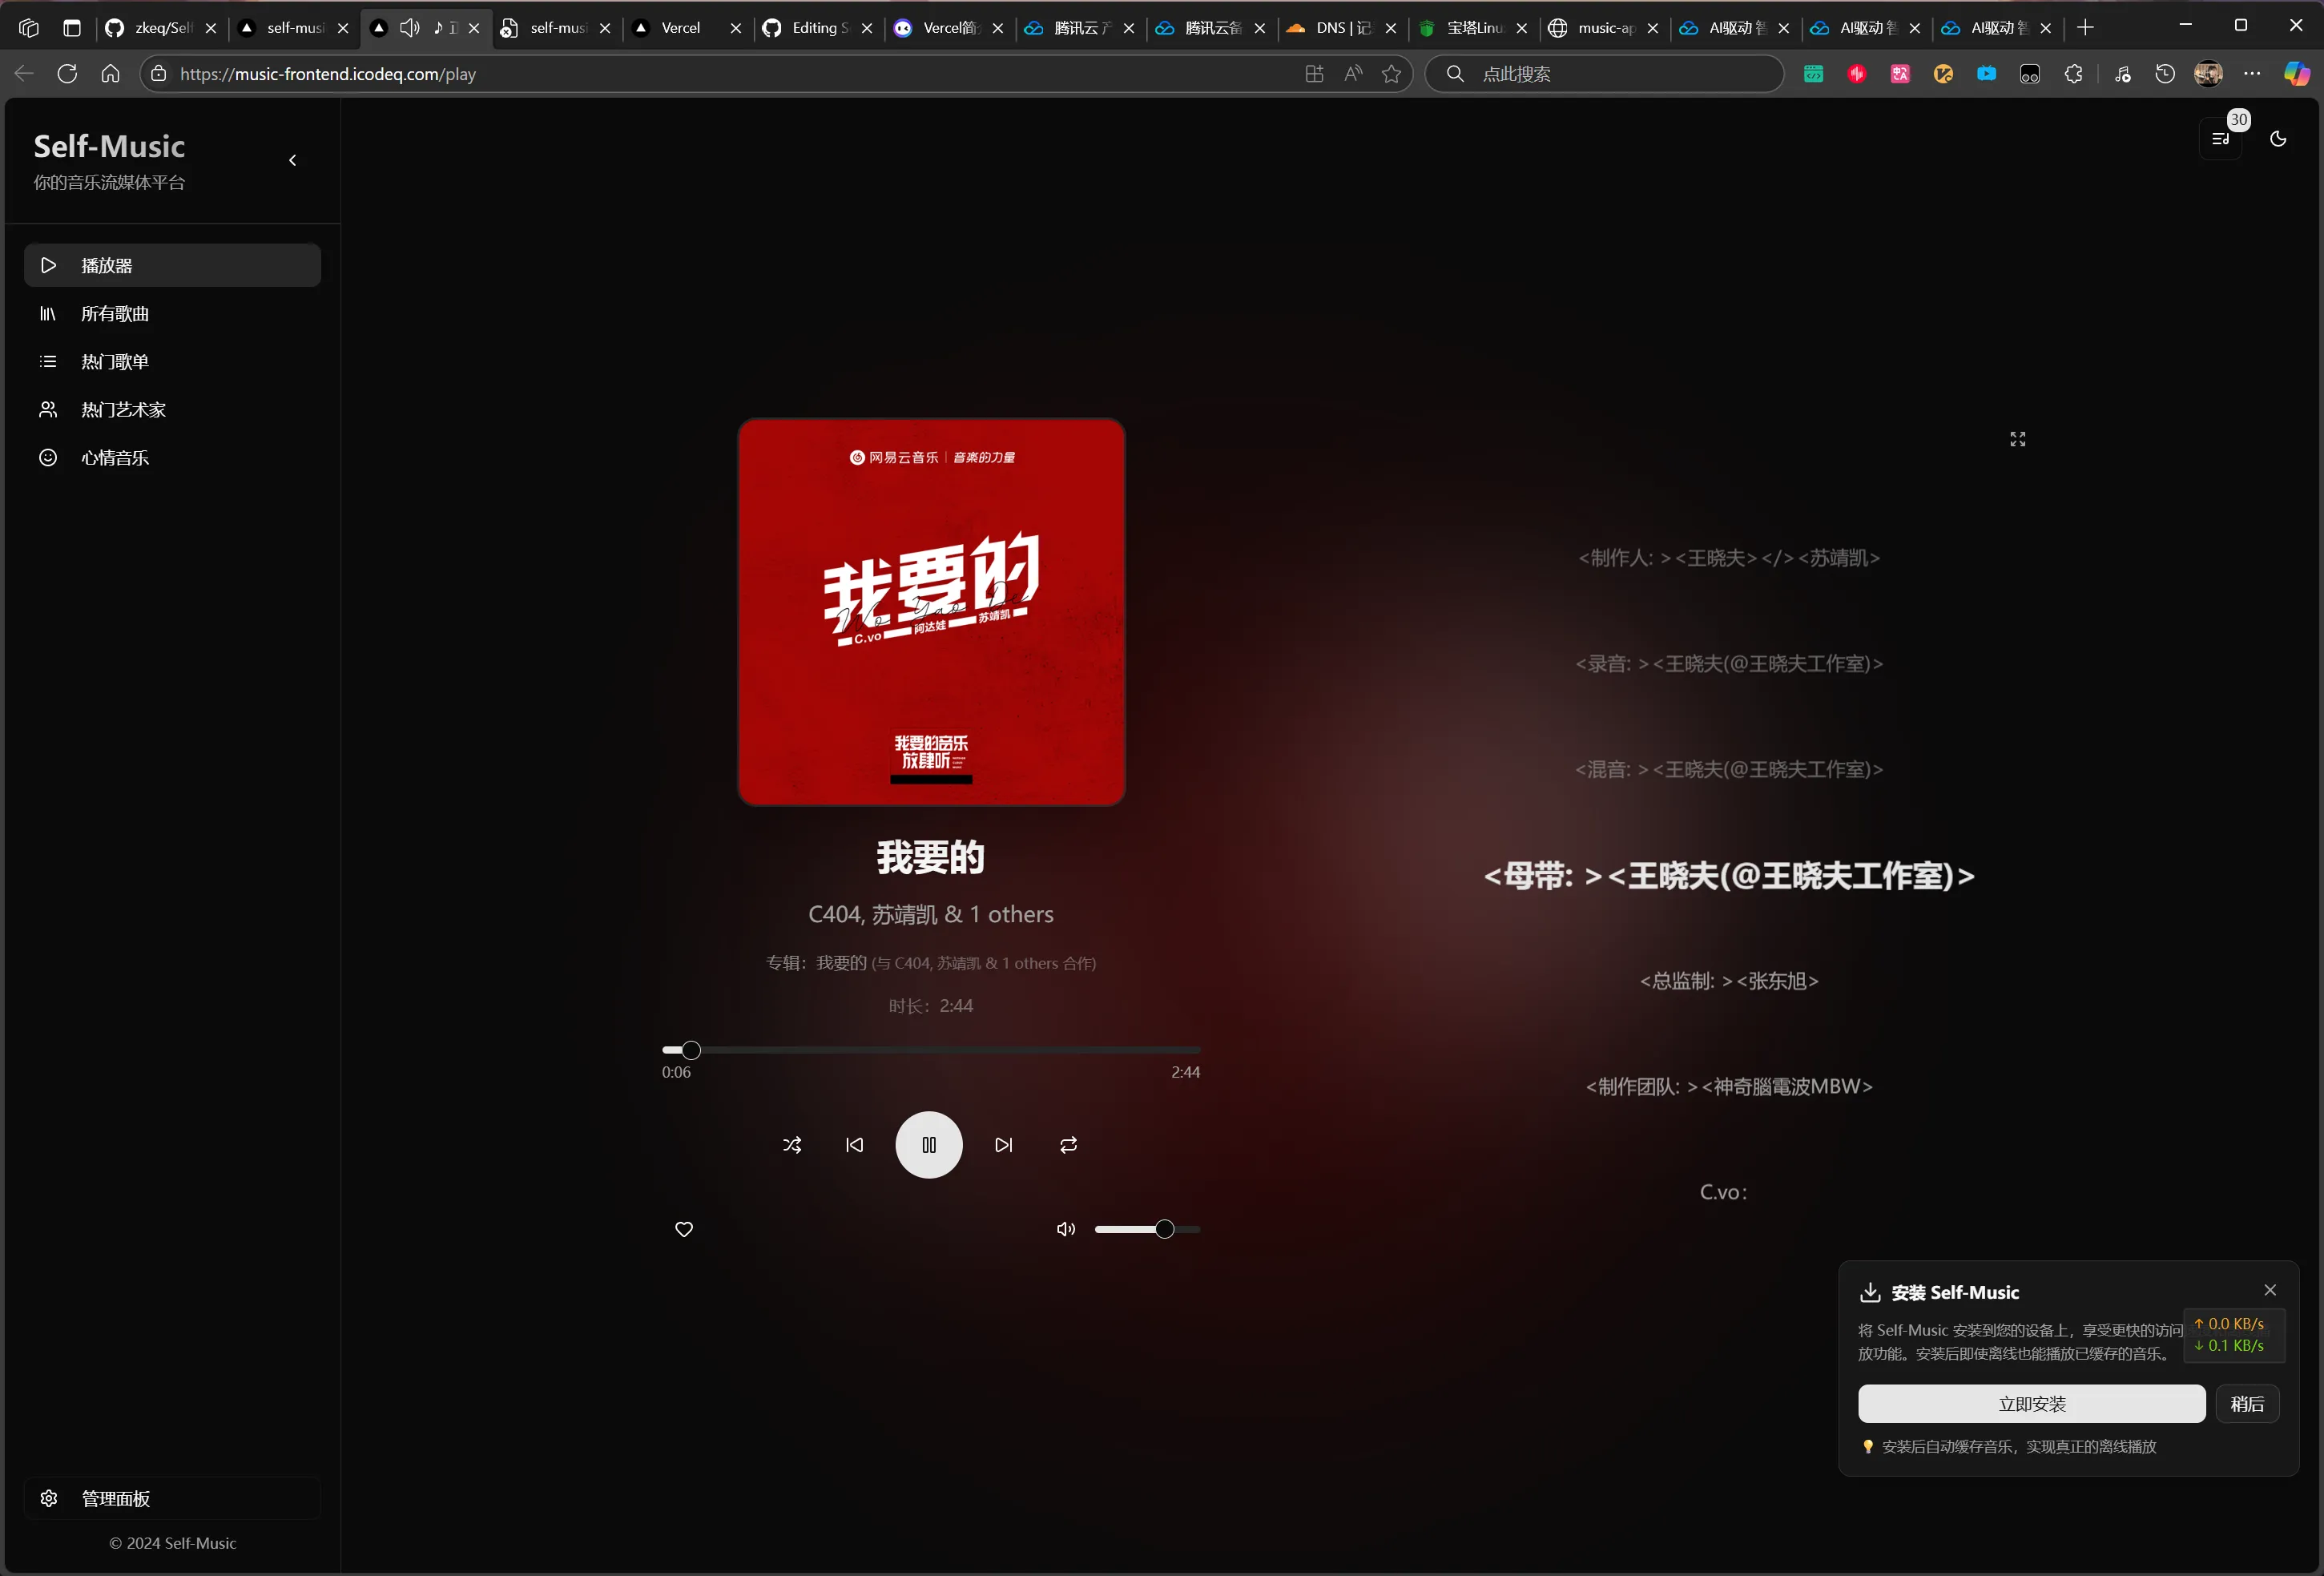Click the blue bilibili extension icon

pyautogui.click(x=1986, y=74)
